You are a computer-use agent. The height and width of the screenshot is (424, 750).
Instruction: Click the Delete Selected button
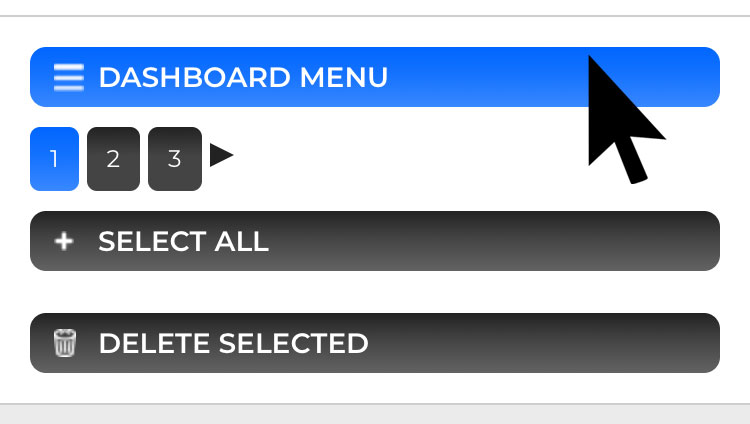pyautogui.click(x=375, y=343)
